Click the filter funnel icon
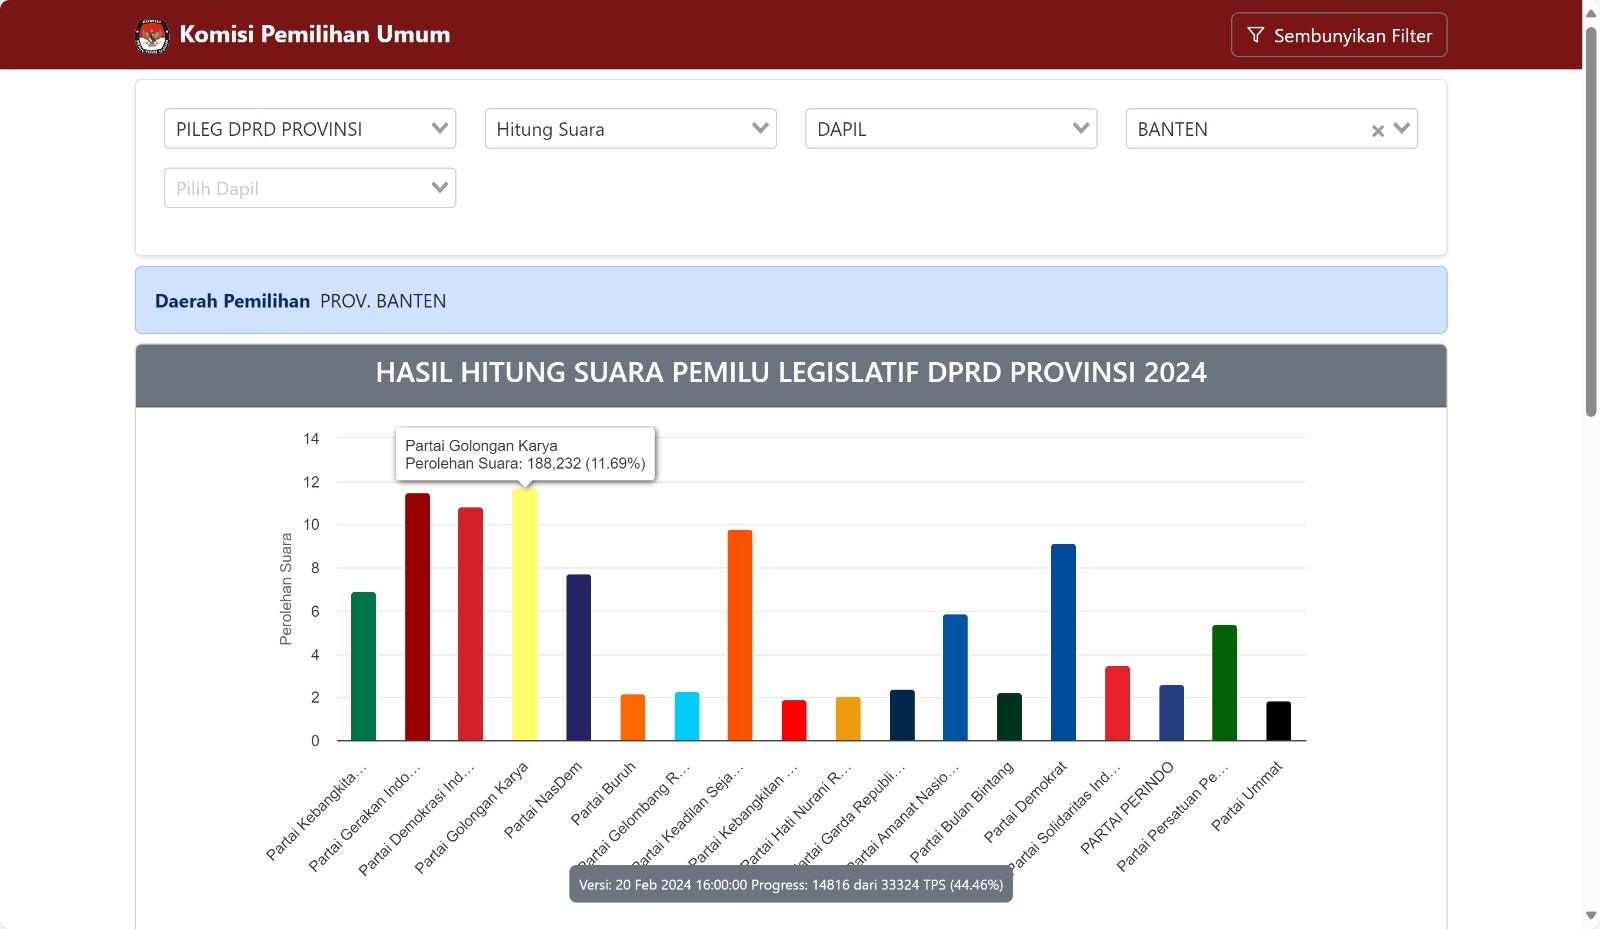Image resolution: width=1600 pixels, height=929 pixels. (1255, 35)
